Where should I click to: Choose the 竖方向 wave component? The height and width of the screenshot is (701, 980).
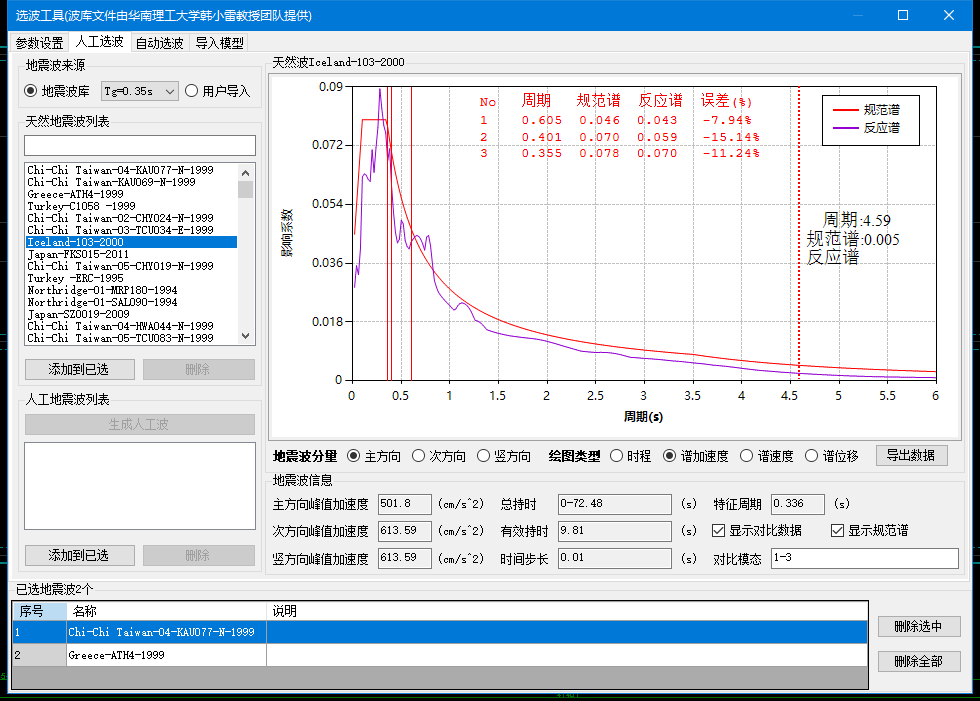pos(485,456)
